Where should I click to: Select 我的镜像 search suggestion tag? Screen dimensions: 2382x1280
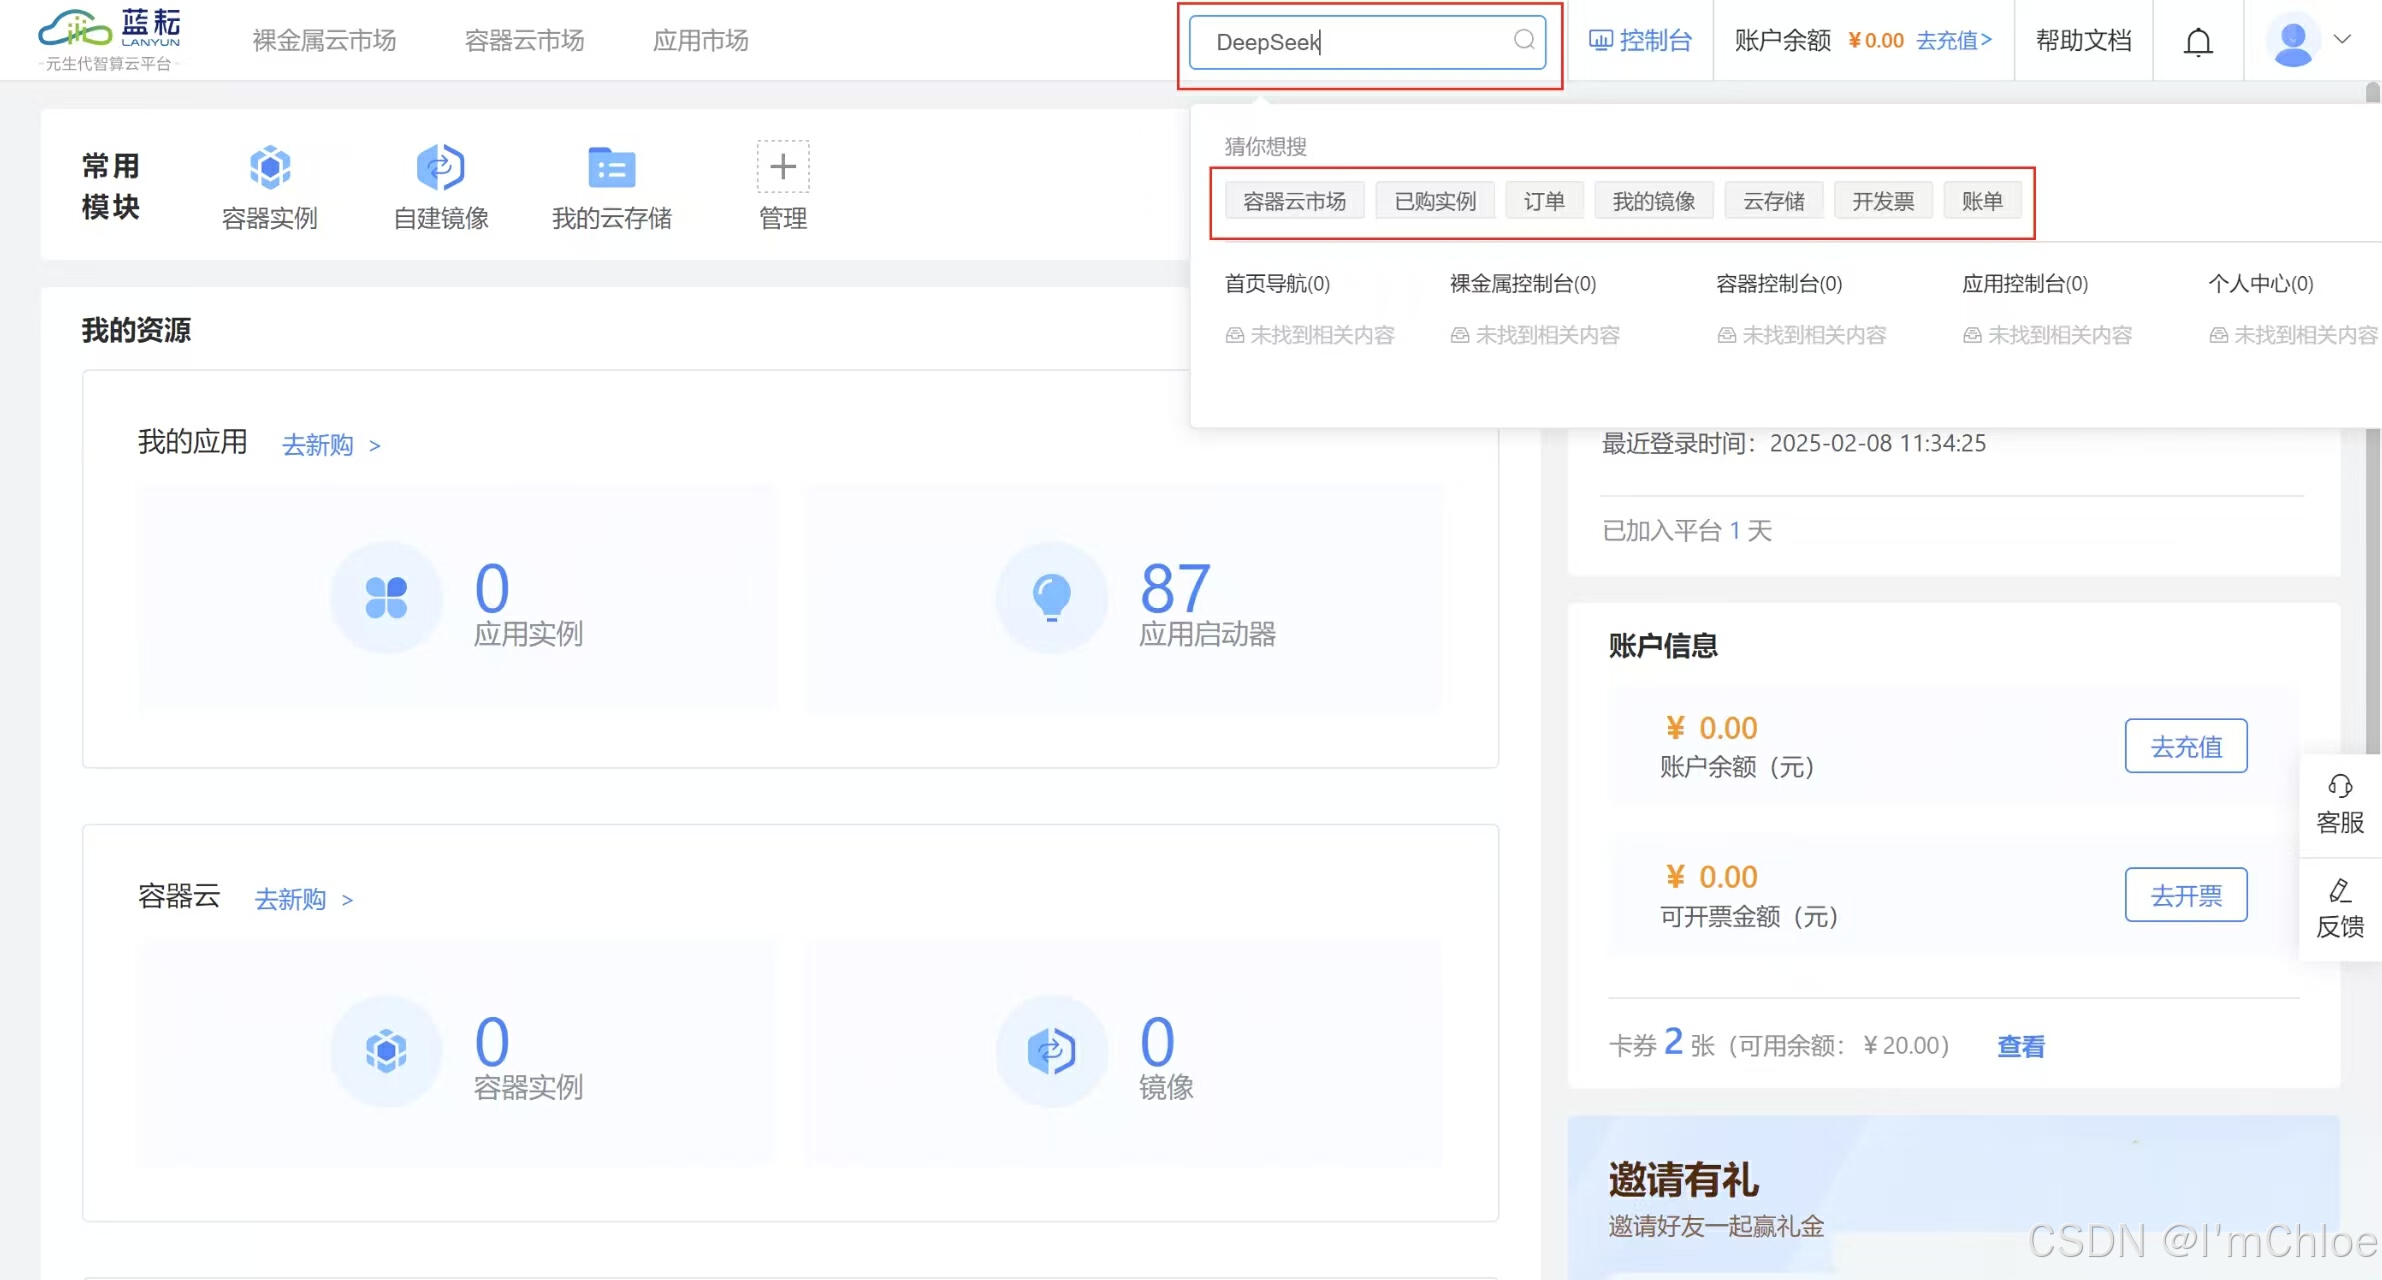click(1653, 201)
